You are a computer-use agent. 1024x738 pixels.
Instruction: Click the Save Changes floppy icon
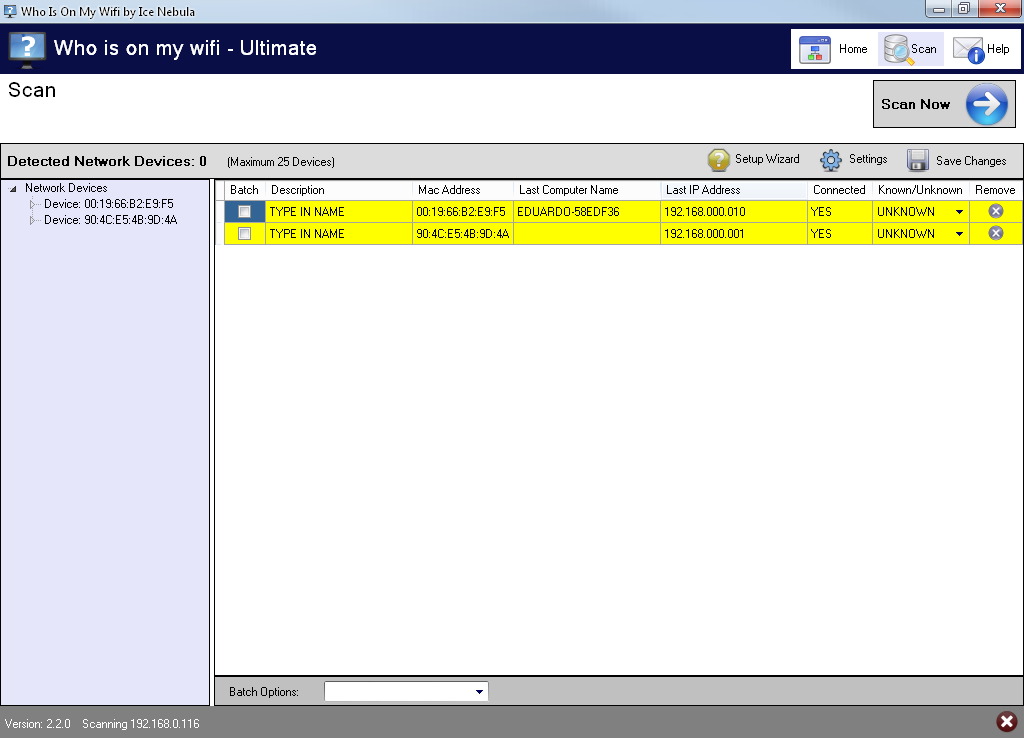coord(918,160)
